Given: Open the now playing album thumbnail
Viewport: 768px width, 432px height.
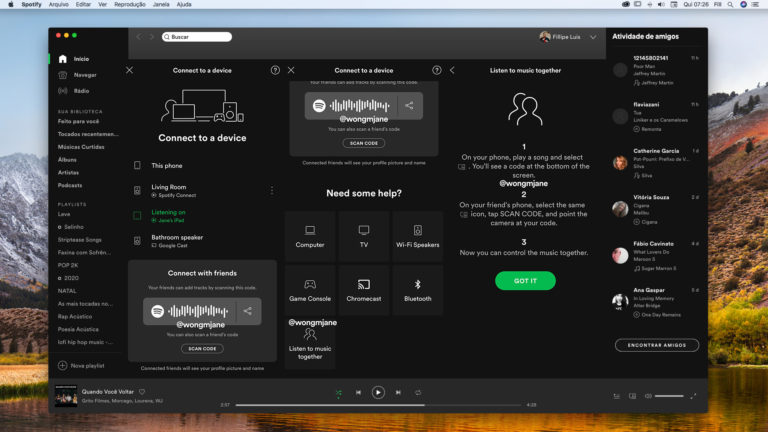Looking at the screenshot, I should pyautogui.click(x=66, y=396).
